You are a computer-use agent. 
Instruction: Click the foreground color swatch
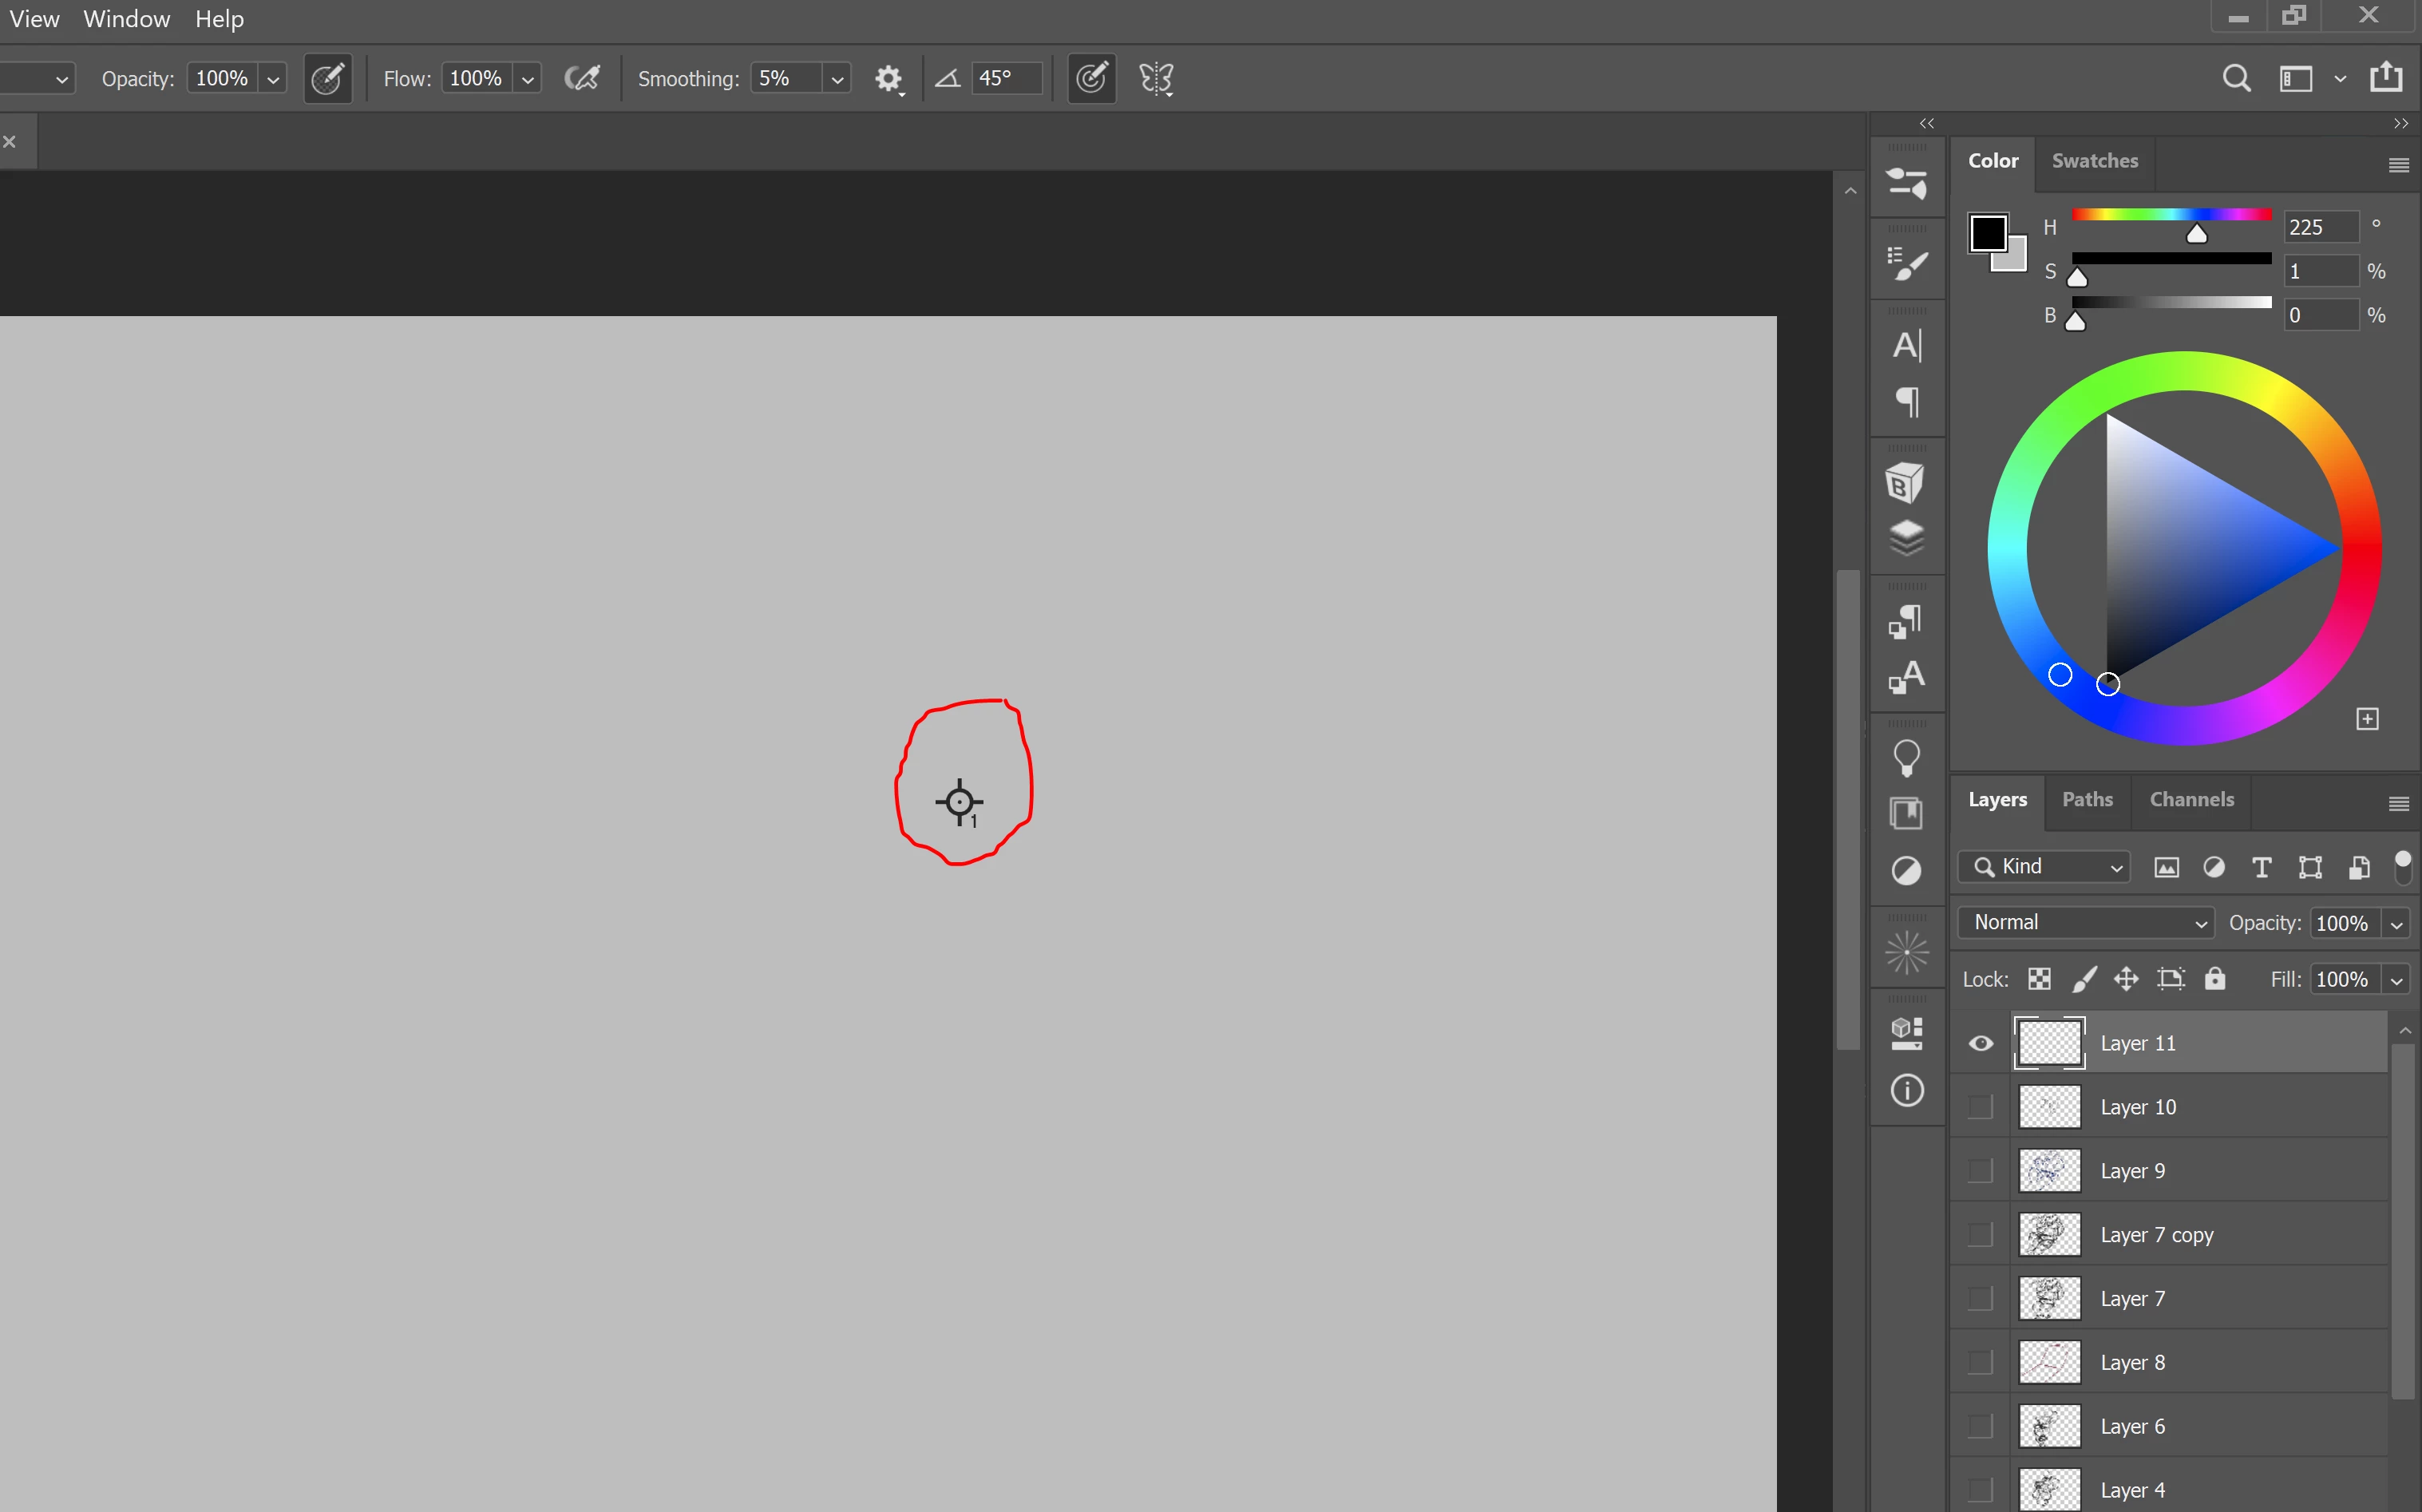click(x=1987, y=233)
